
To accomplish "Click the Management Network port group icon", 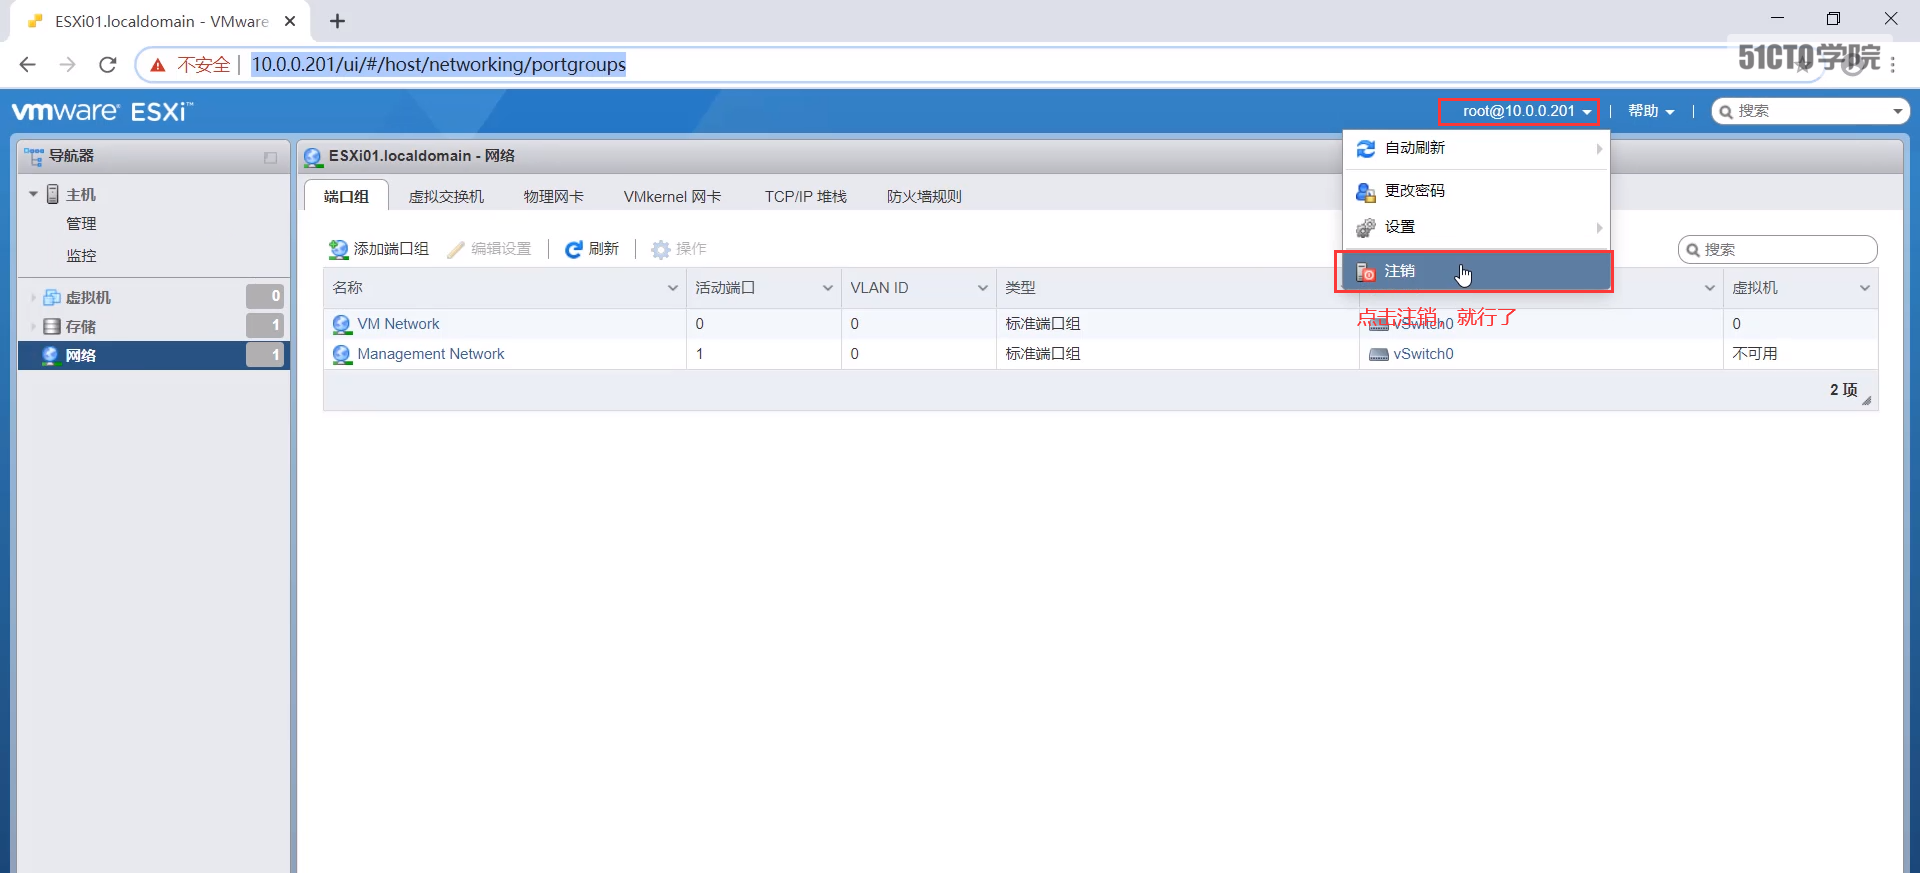I will coord(342,354).
